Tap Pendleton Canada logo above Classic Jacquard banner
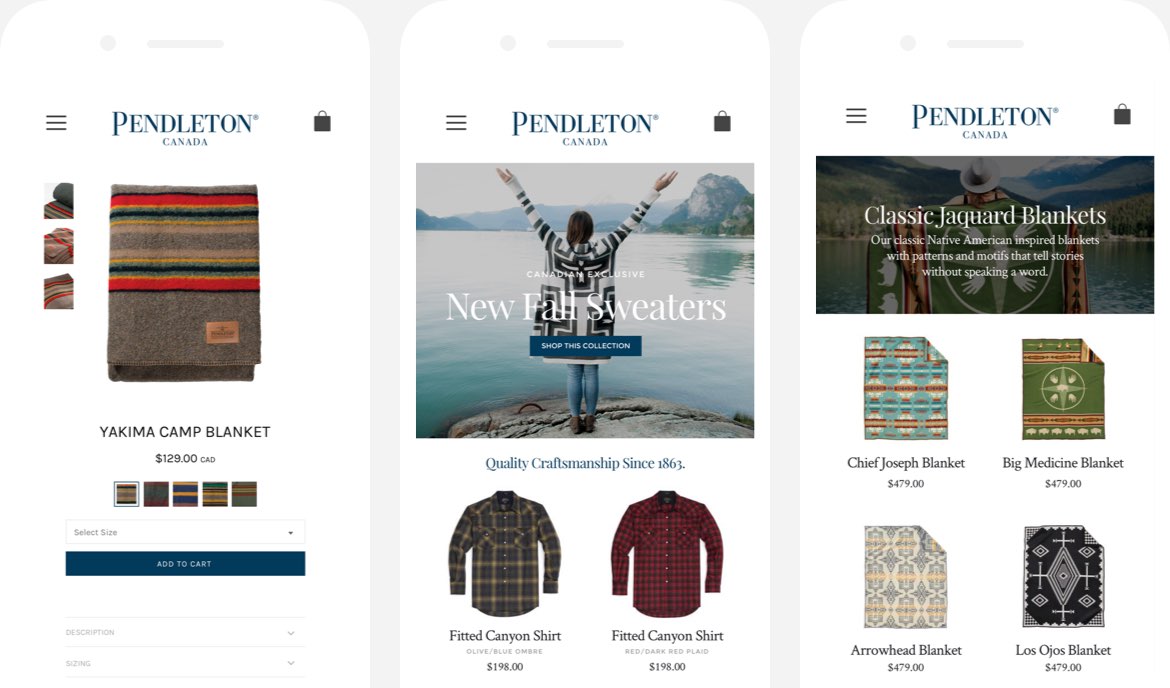The image size is (1170, 688). coord(985,122)
